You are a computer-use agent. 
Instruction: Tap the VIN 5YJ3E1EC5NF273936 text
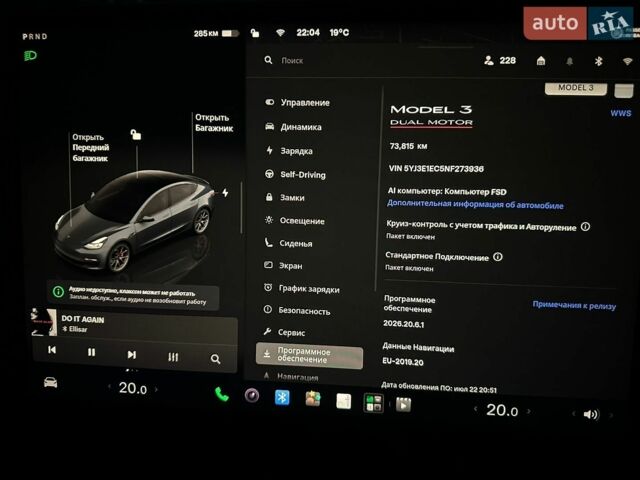(x=436, y=169)
